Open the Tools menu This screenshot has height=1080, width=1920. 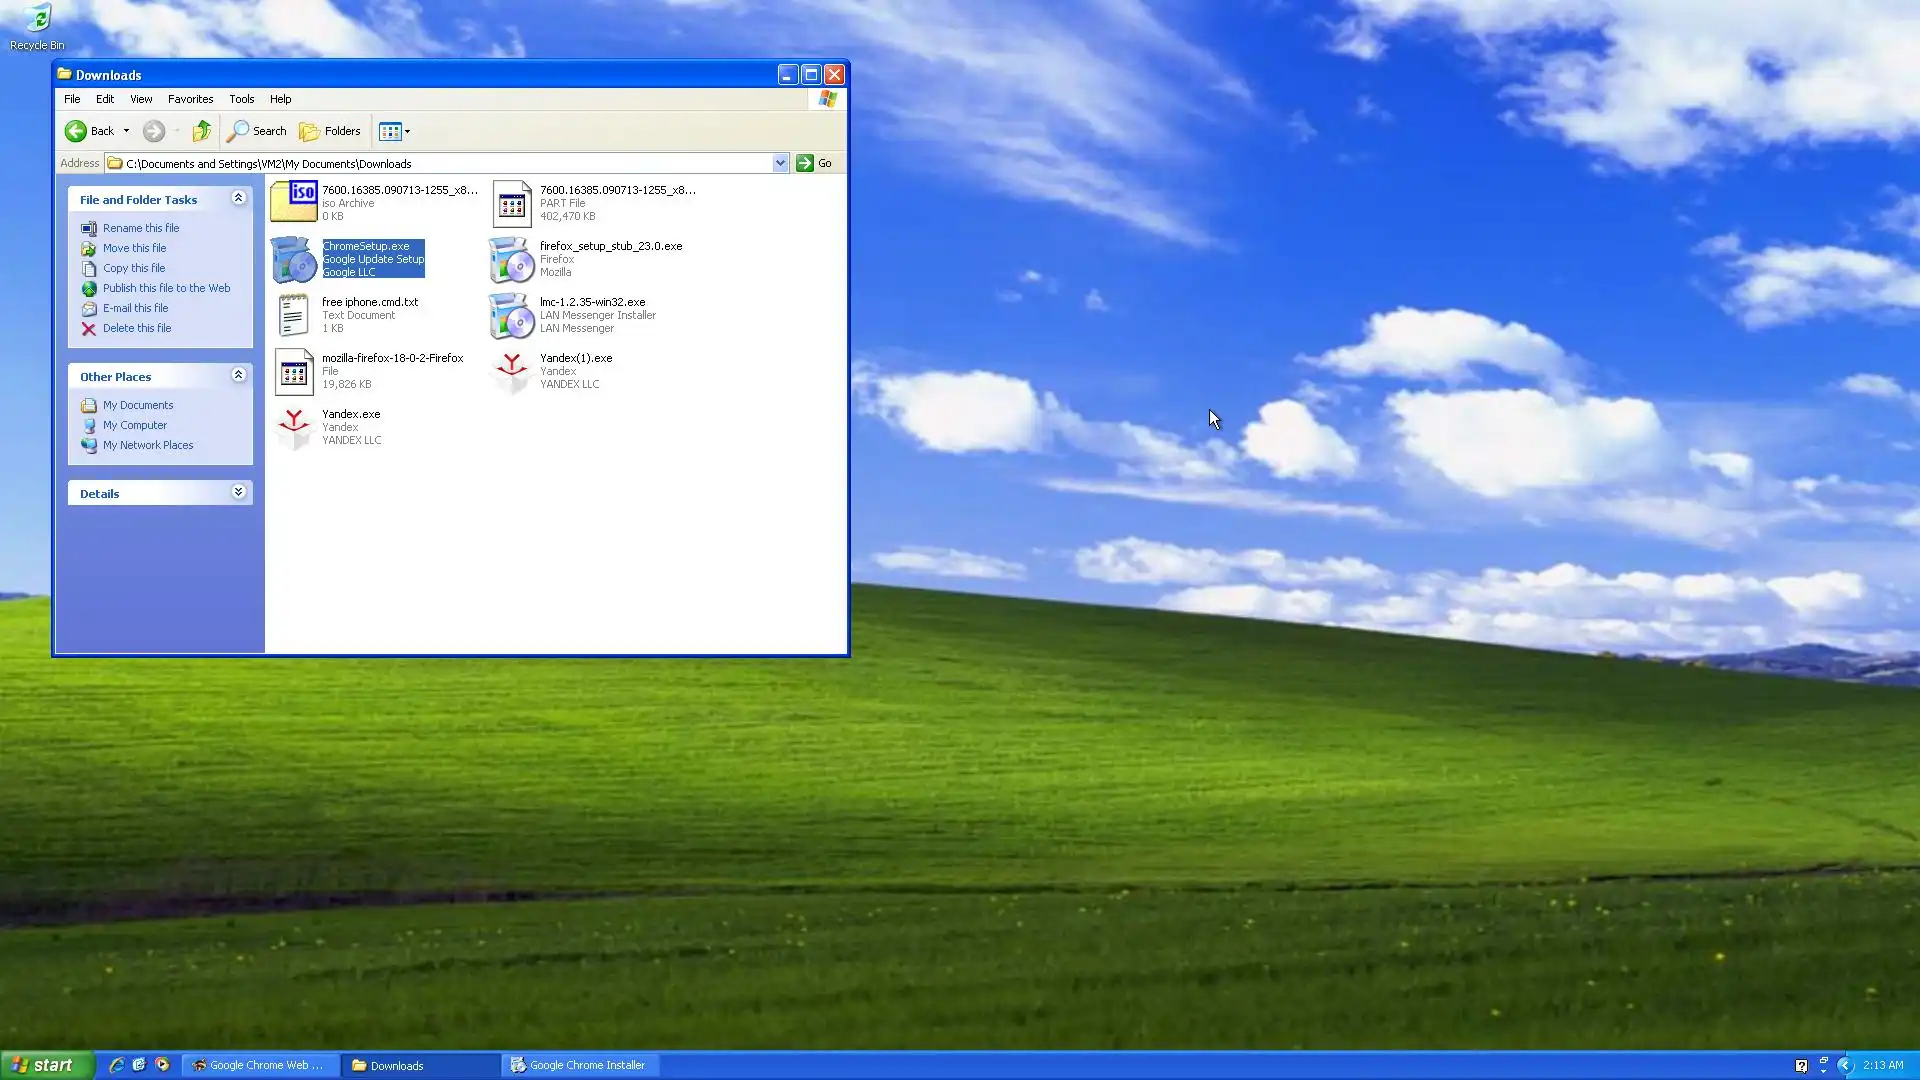(241, 99)
